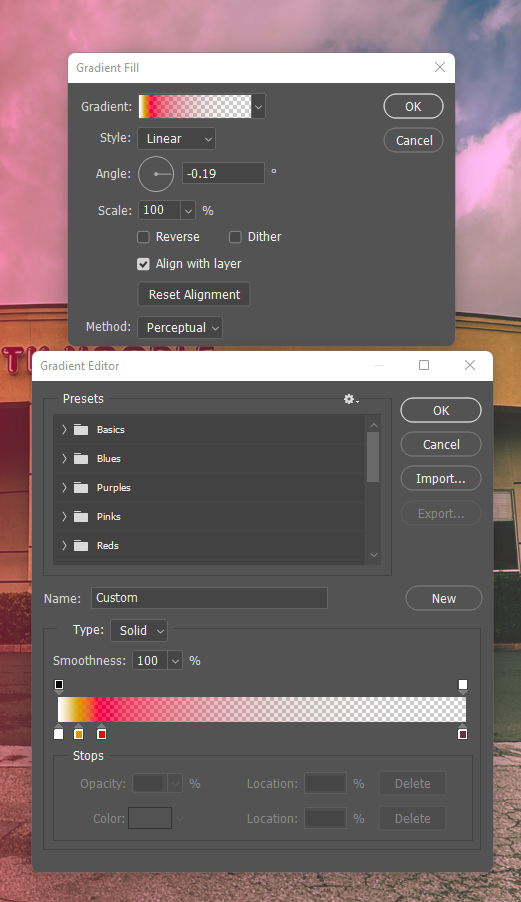This screenshot has height=902, width=521.
Task: Click the Basics folder icon
Action: [x=81, y=430]
